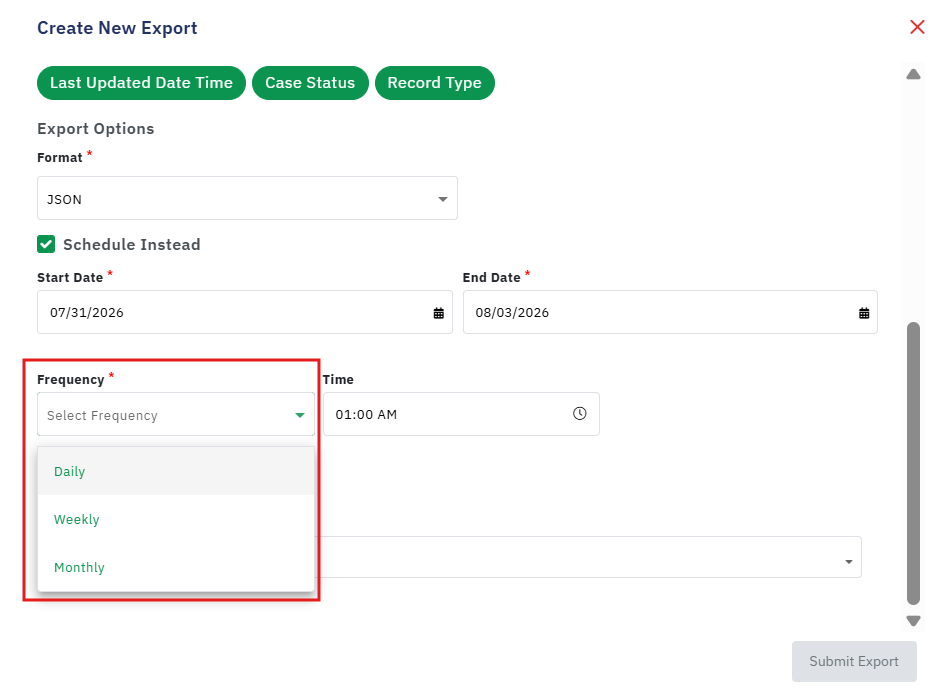This screenshot has width=943, height=699.
Task: Click the scrollbar up arrow
Action: [x=913, y=74]
